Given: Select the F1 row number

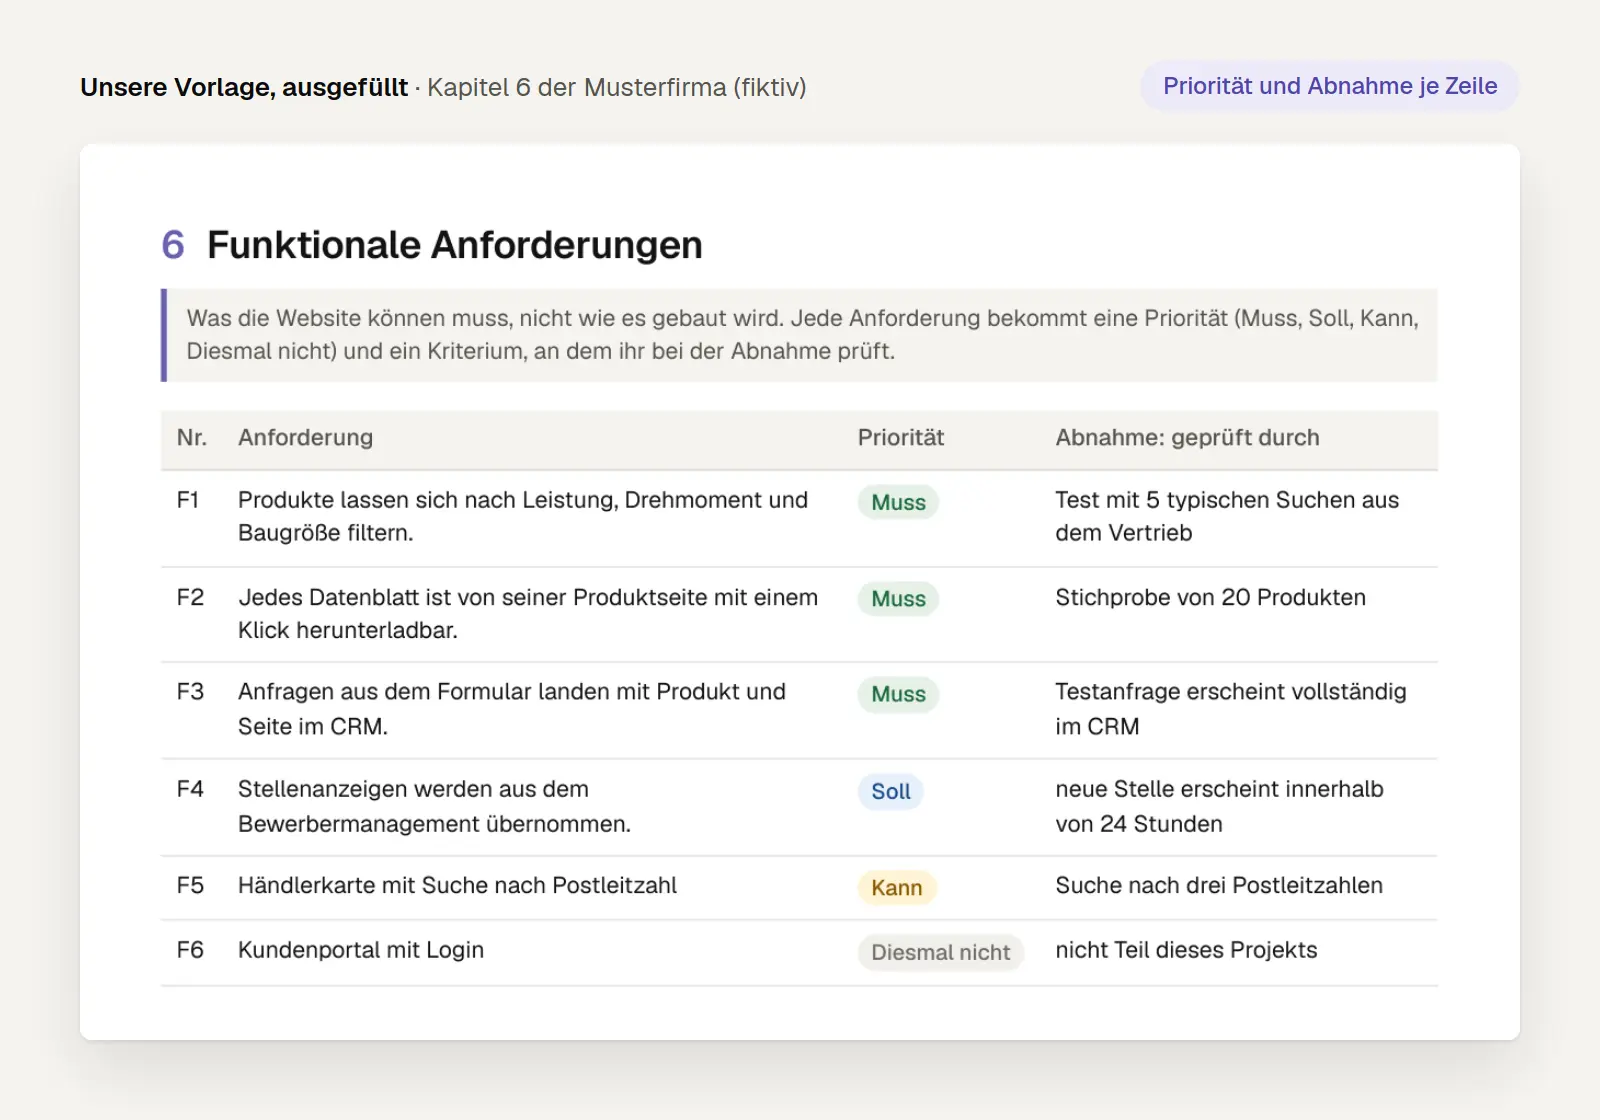Looking at the screenshot, I should point(188,500).
